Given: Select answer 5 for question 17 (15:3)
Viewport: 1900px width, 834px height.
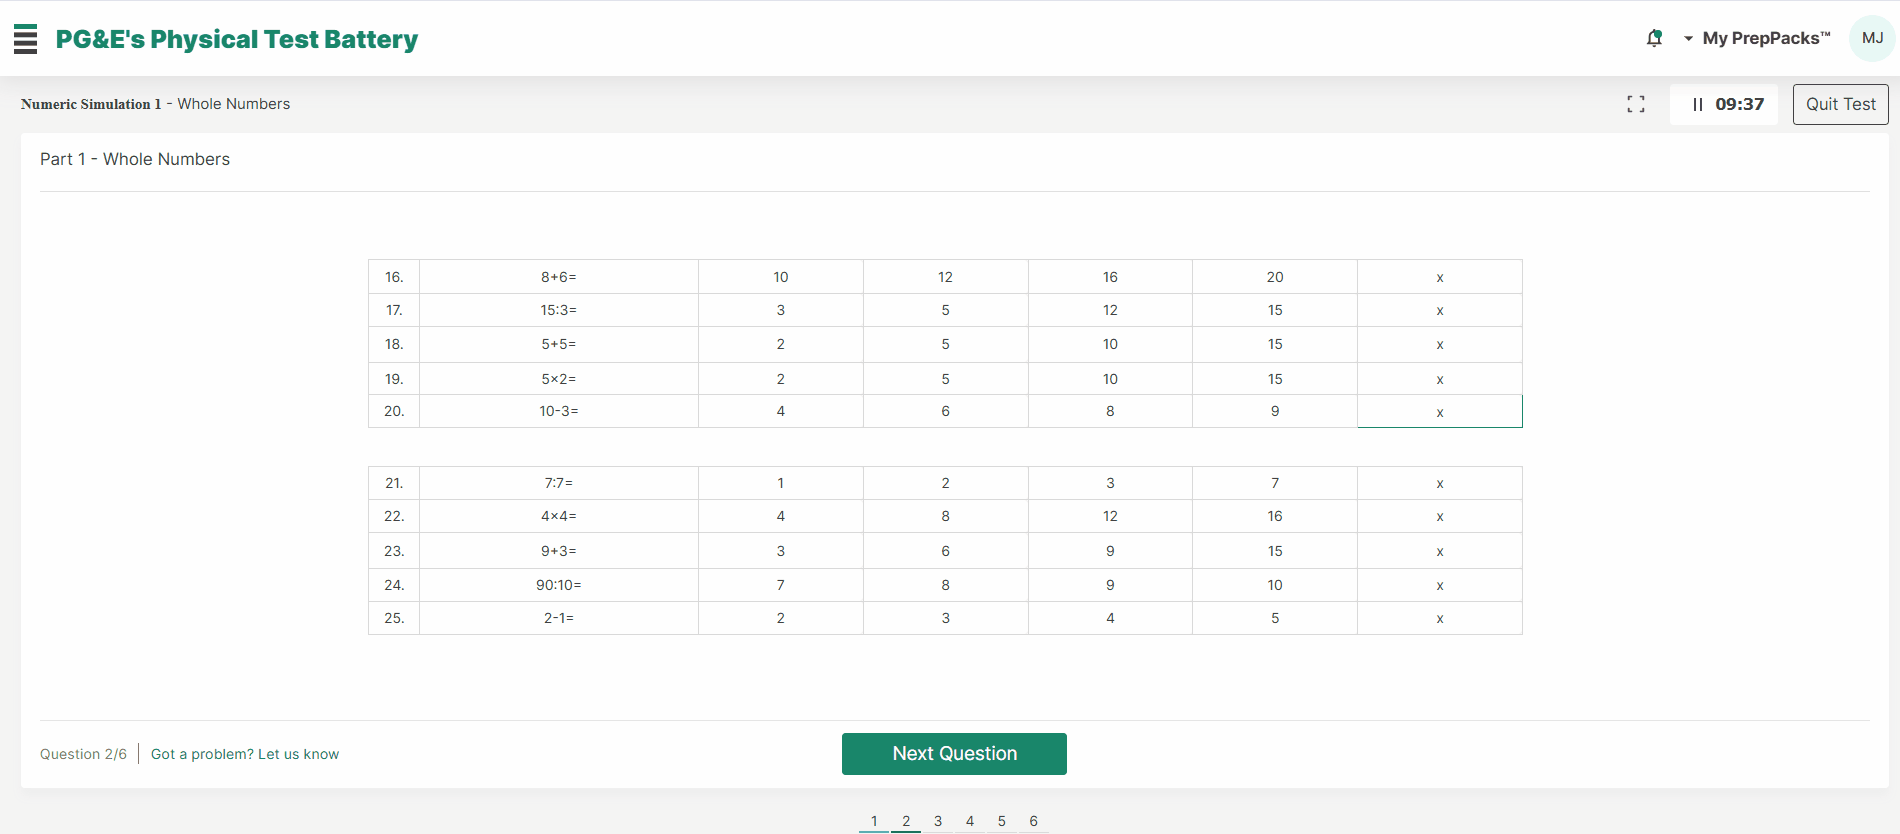Looking at the screenshot, I should tap(945, 310).
